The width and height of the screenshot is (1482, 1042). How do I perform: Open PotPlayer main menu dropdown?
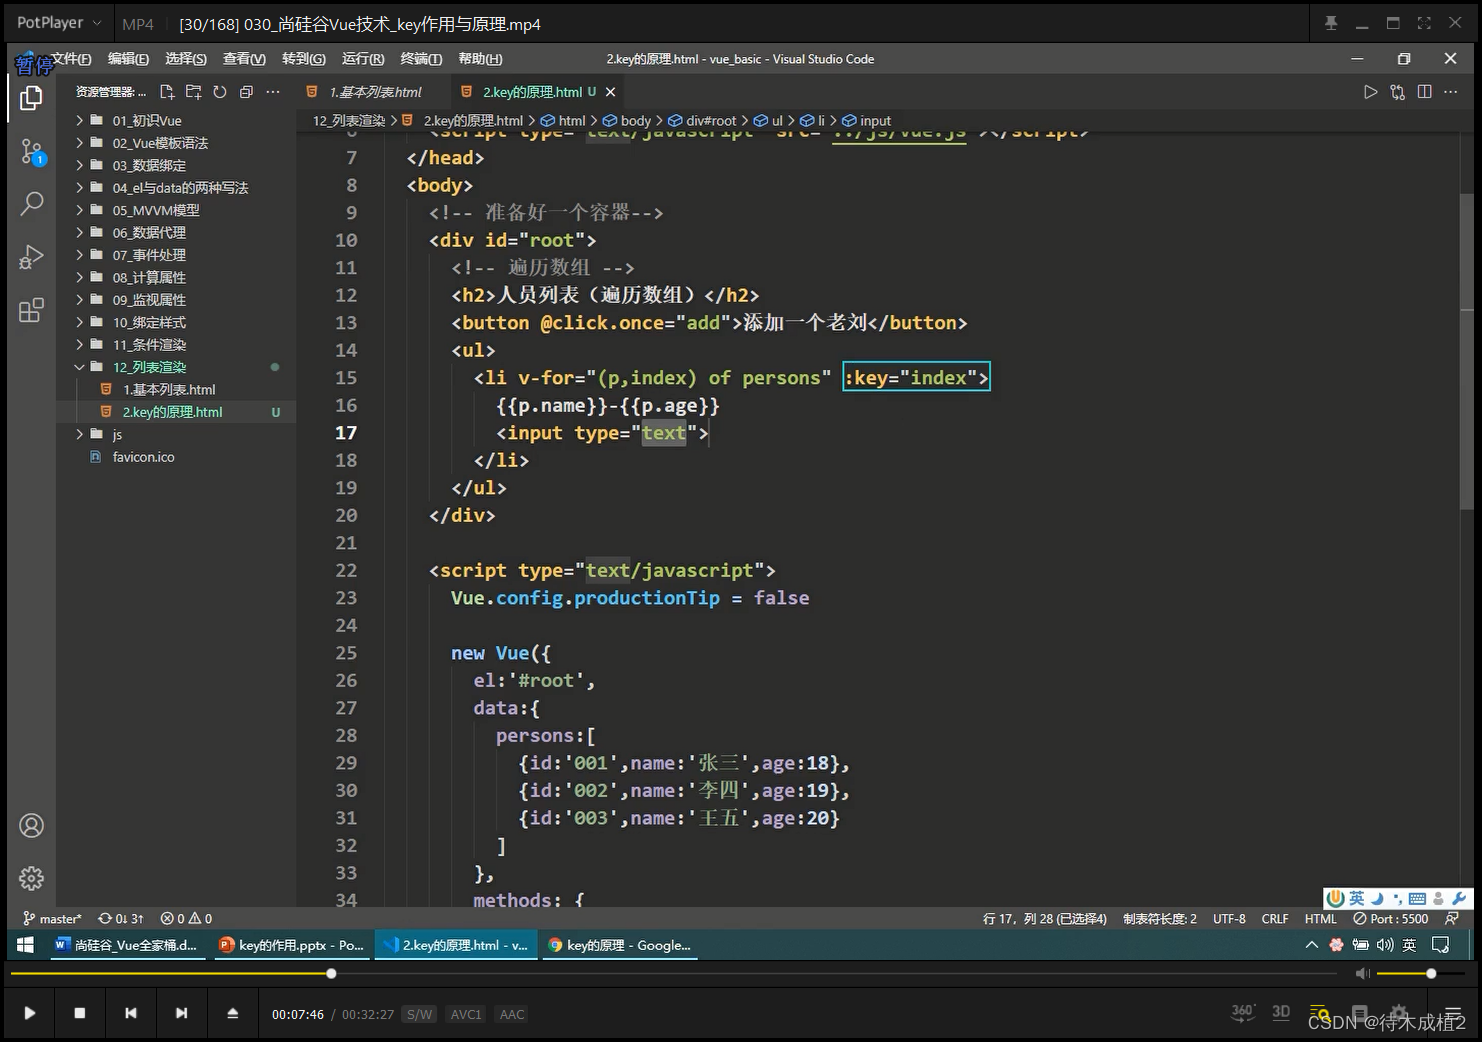59,23
